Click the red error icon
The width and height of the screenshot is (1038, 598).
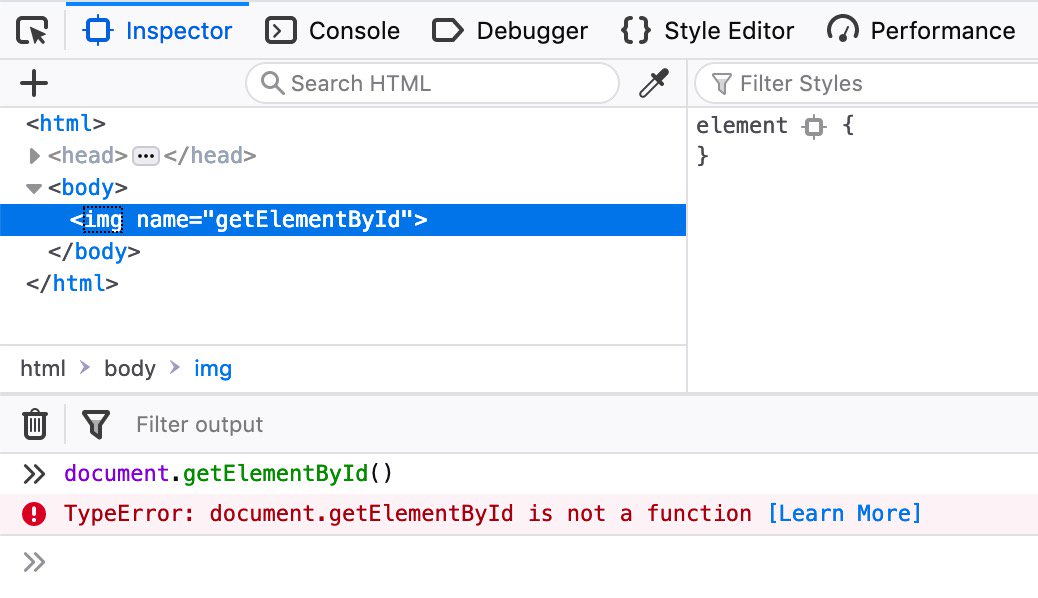[x=34, y=514]
